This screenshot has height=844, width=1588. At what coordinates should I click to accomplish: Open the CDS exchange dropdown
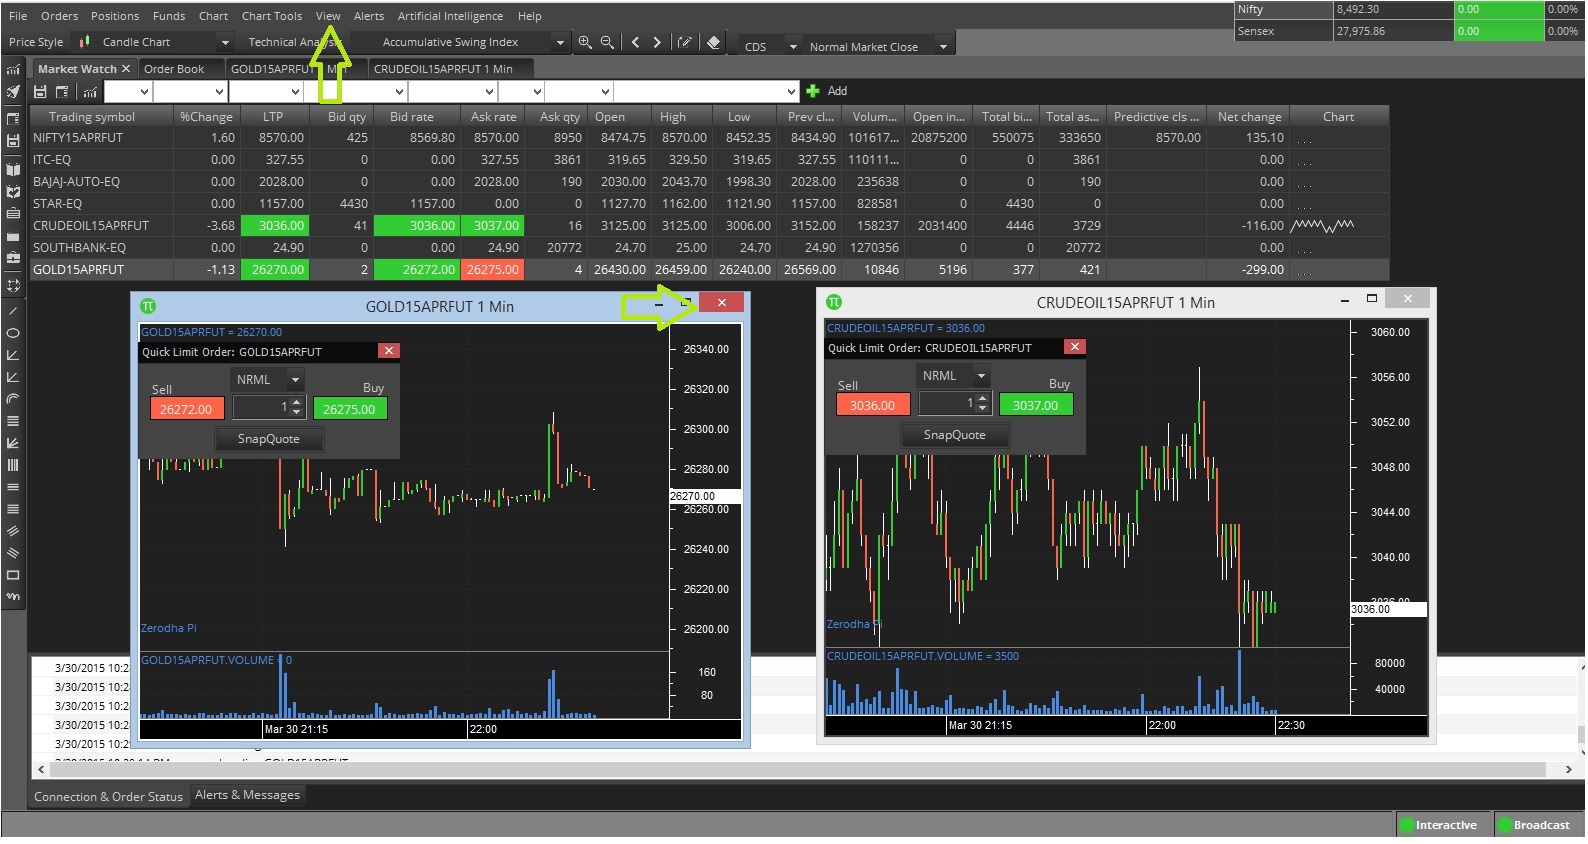(793, 47)
